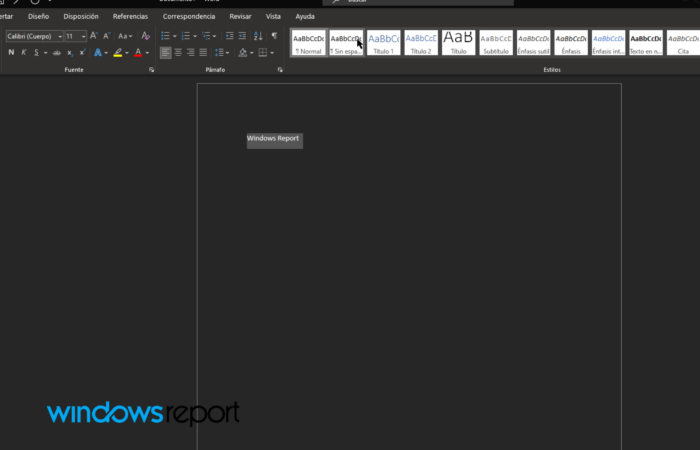Screen dimensions: 700x450
Task: Expand the numbering library arrow
Action: click(x=195, y=36)
